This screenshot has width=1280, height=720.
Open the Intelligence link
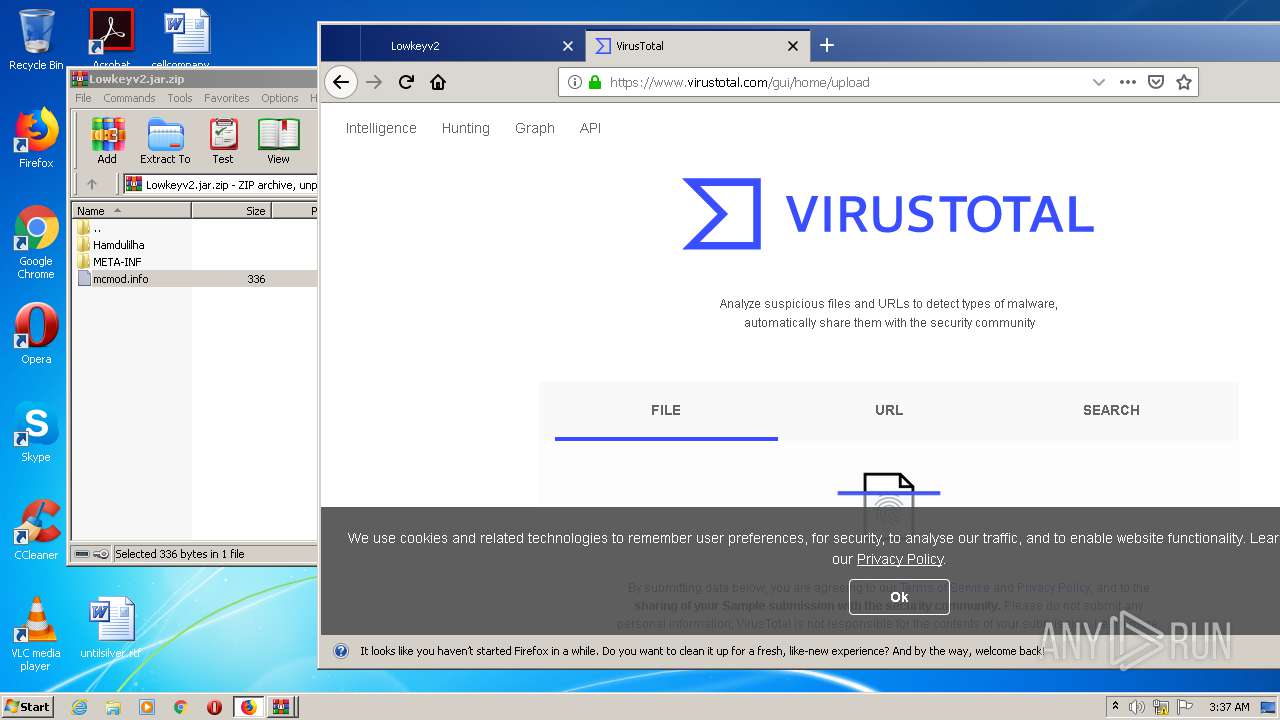381,128
